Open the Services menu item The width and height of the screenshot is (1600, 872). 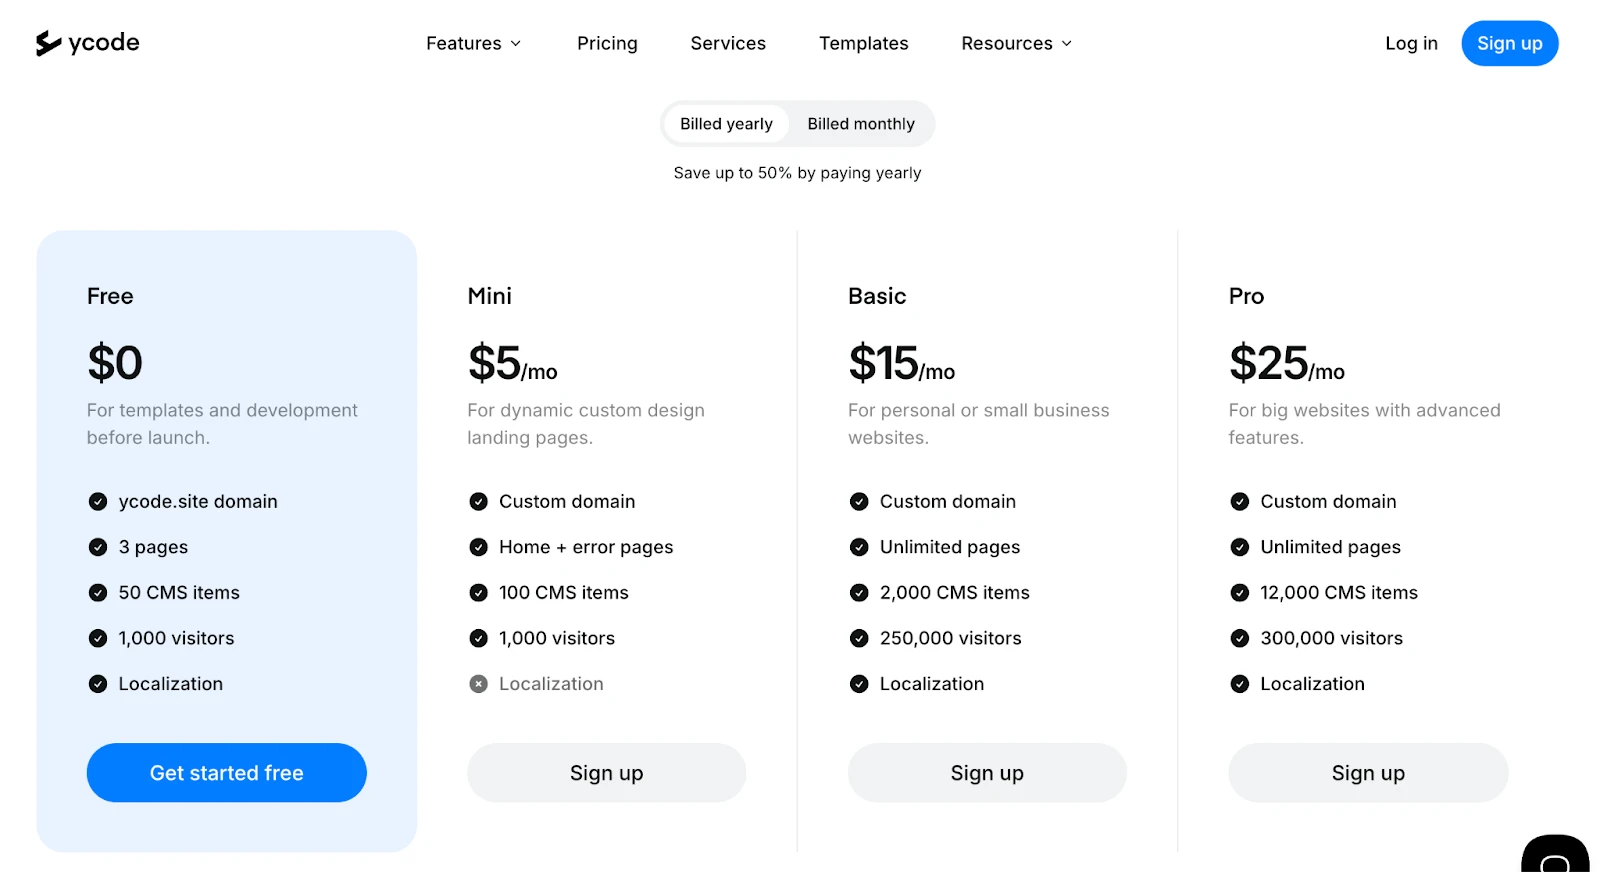tap(728, 44)
